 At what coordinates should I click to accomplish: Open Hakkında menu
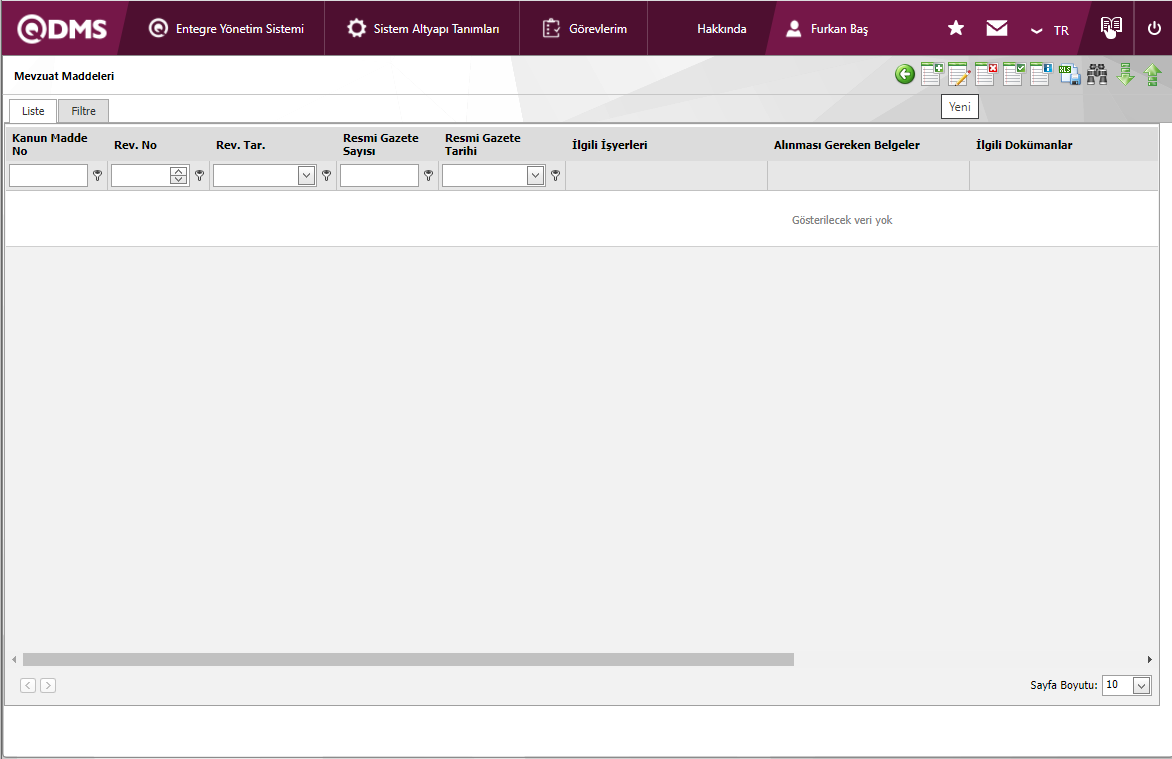pos(721,28)
